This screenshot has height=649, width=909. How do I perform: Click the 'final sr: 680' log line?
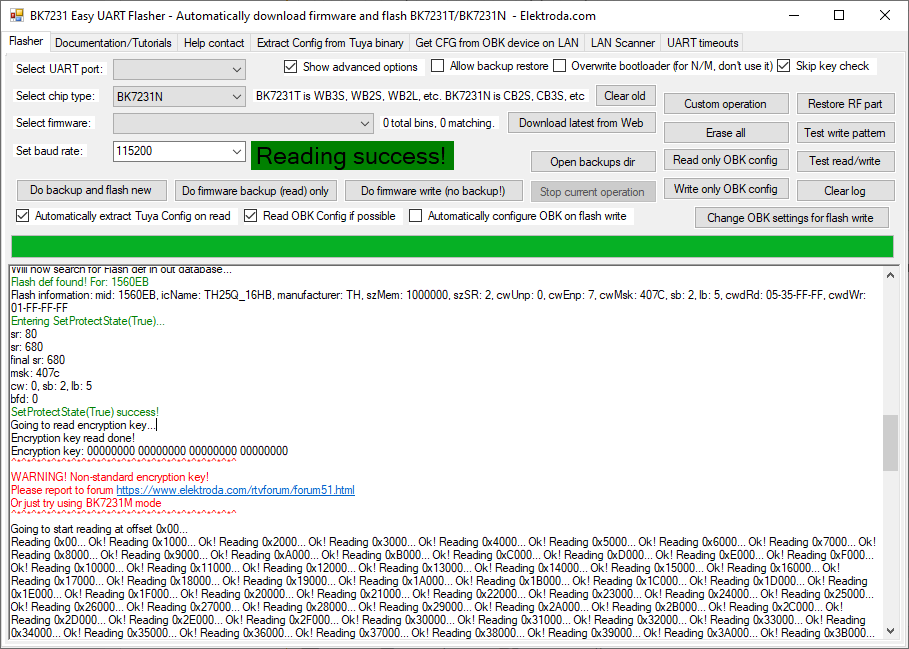pos(38,360)
